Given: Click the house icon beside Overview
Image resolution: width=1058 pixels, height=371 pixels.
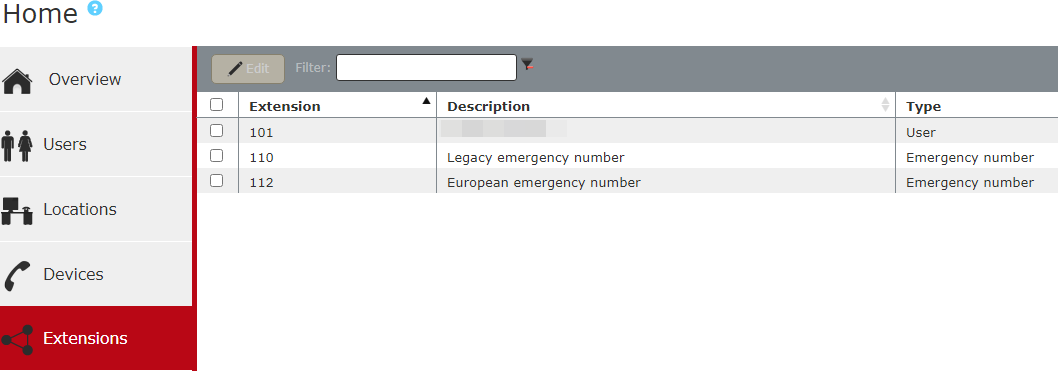Looking at the screenshot, I should (18, 81).
